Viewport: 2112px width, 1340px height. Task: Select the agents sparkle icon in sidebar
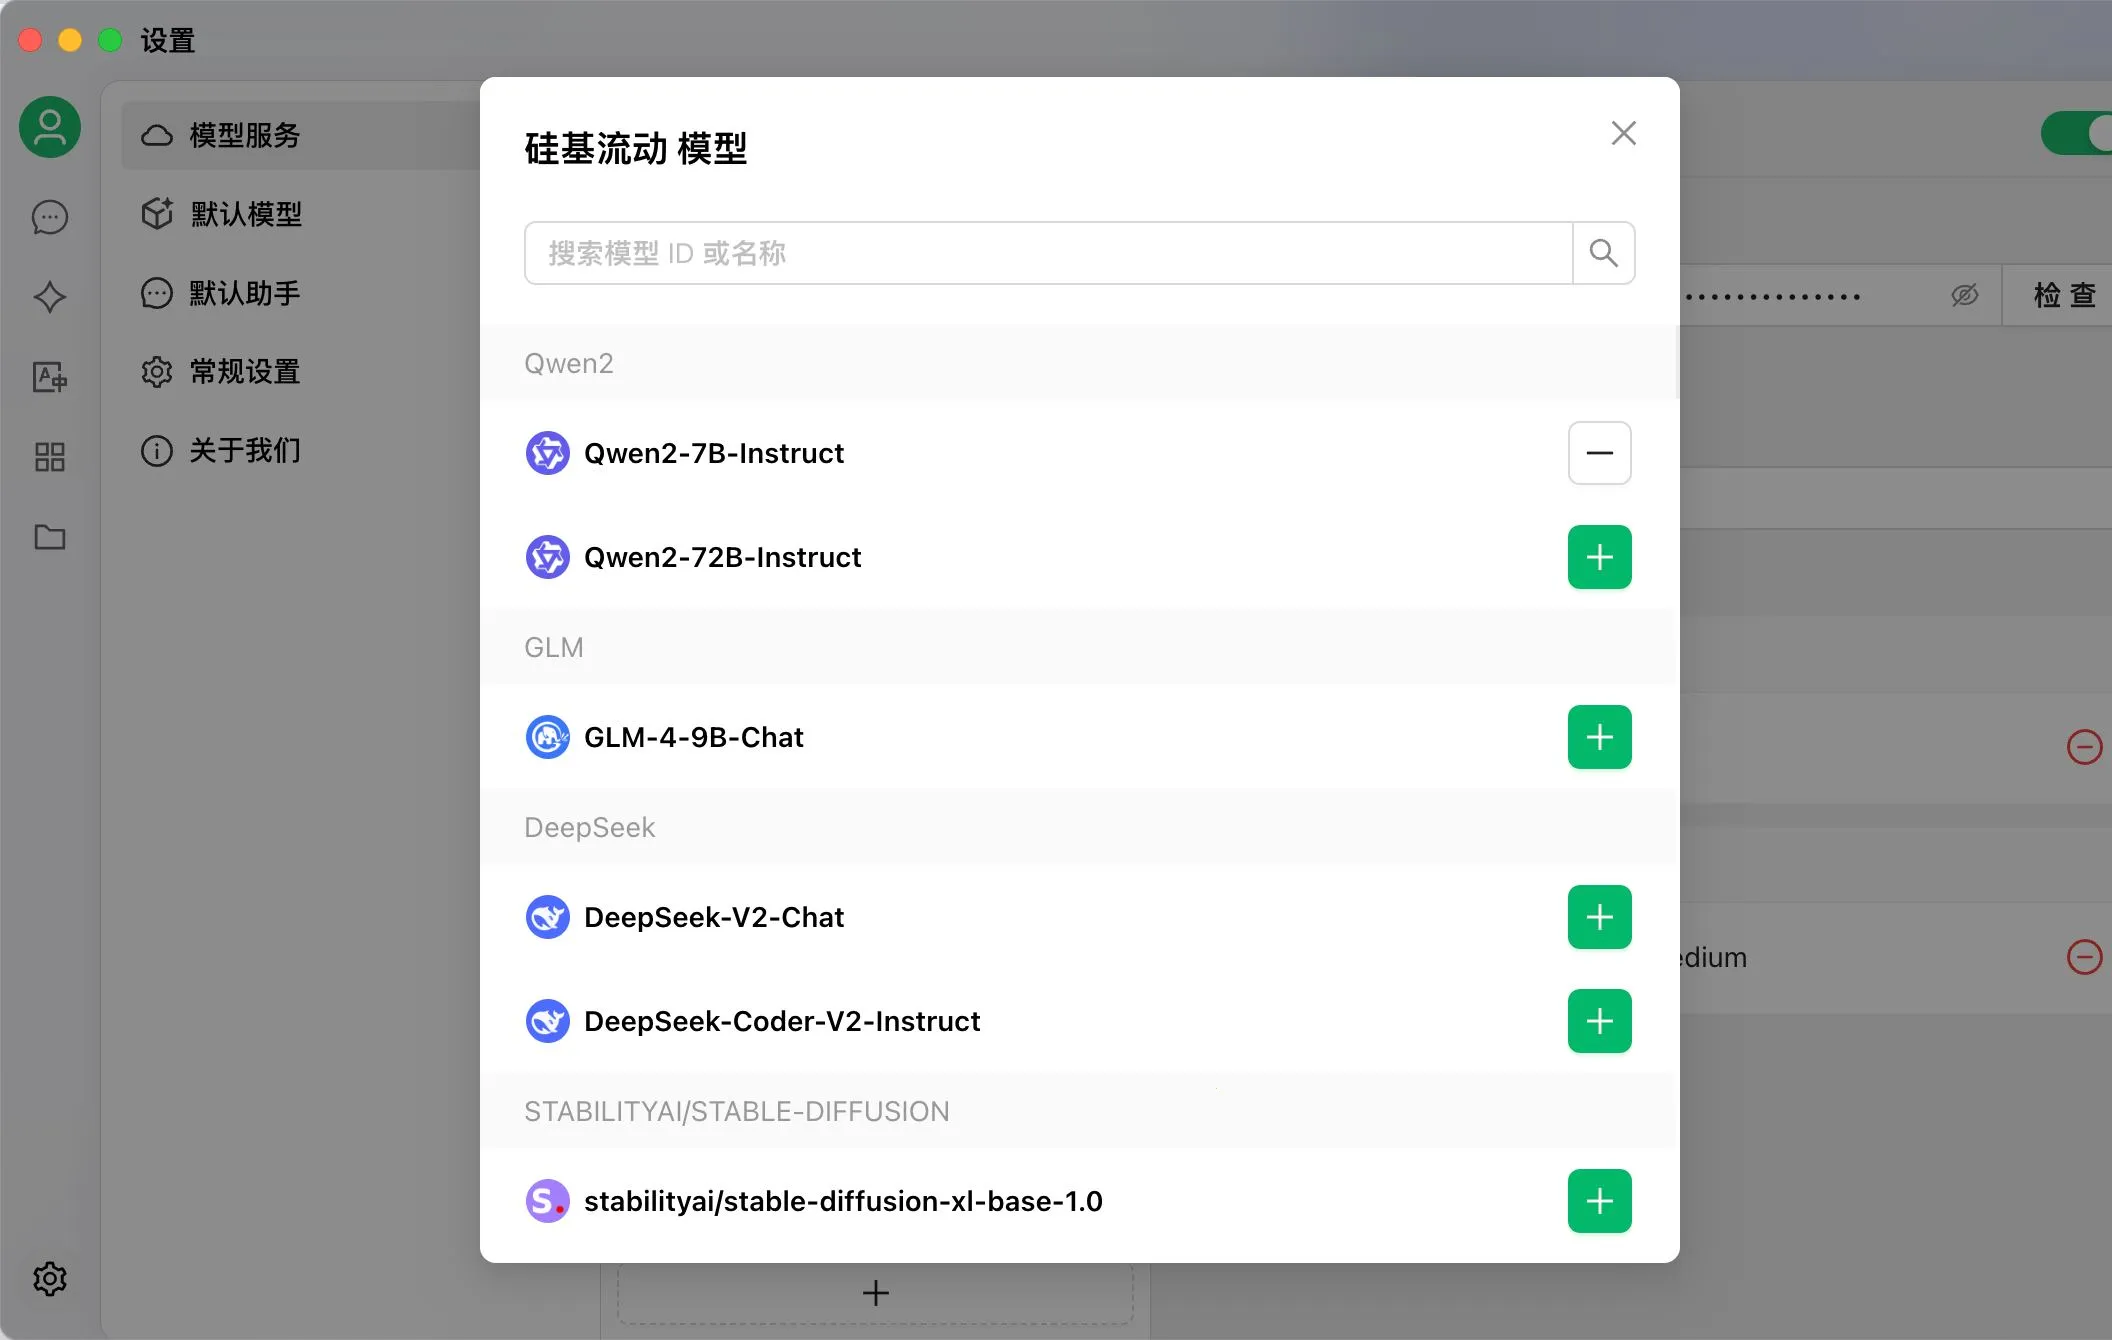tap(49, 296)
